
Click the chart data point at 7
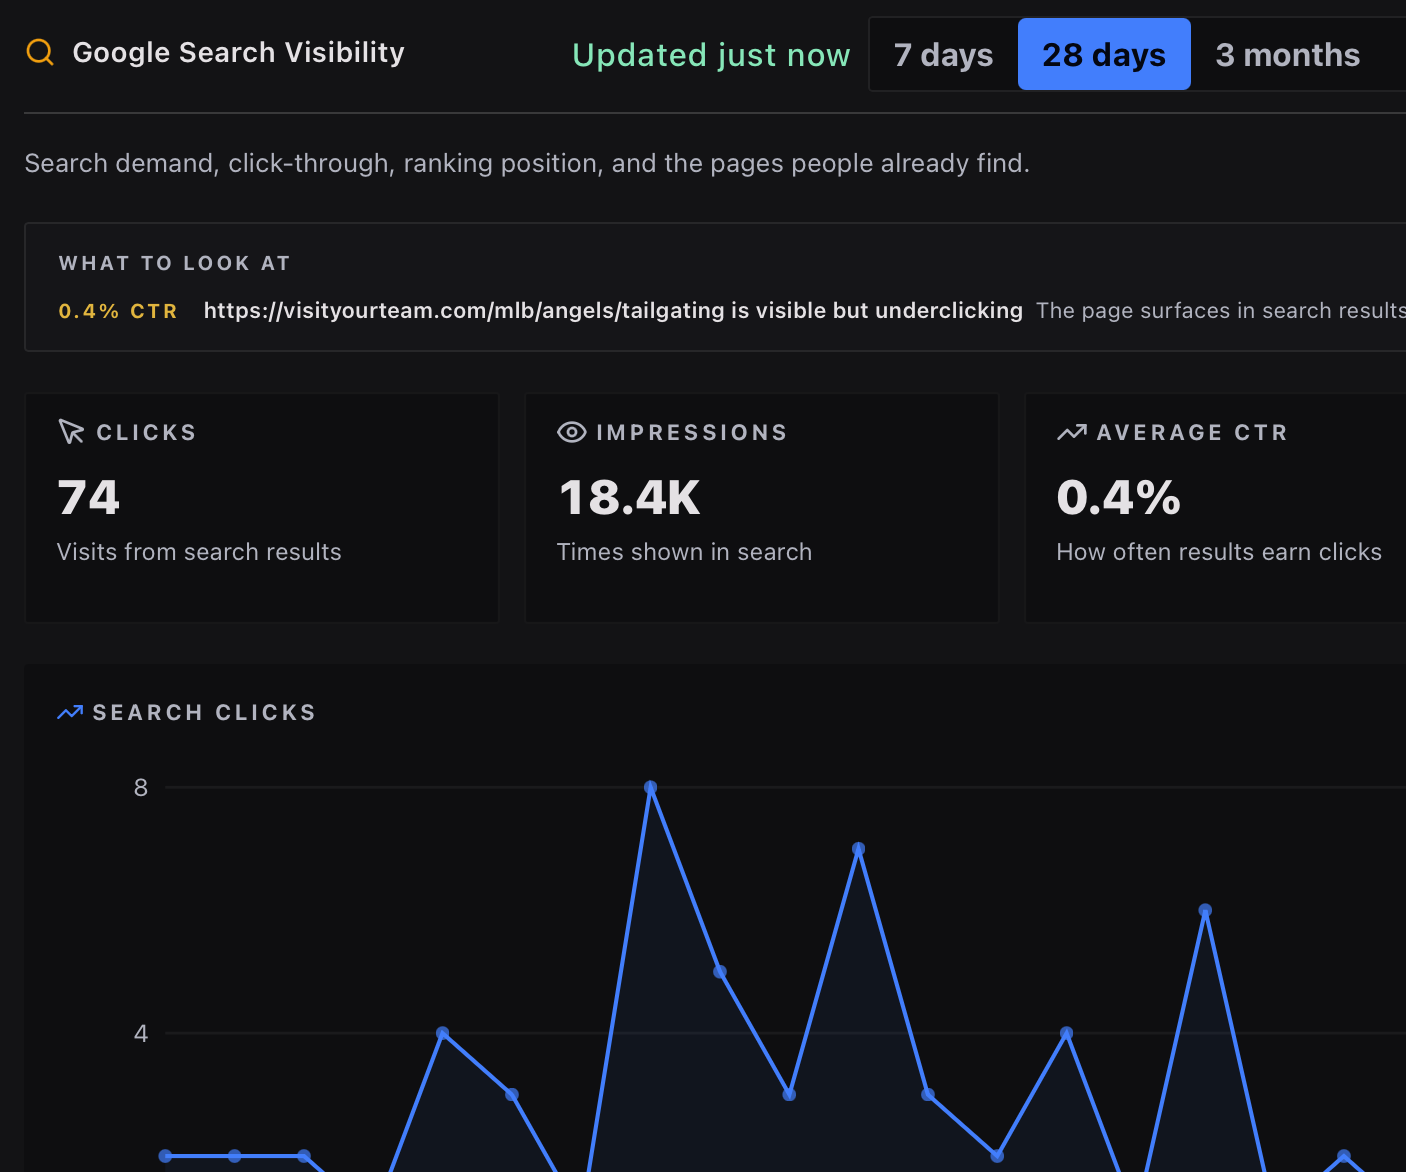(x=858, y=849)
